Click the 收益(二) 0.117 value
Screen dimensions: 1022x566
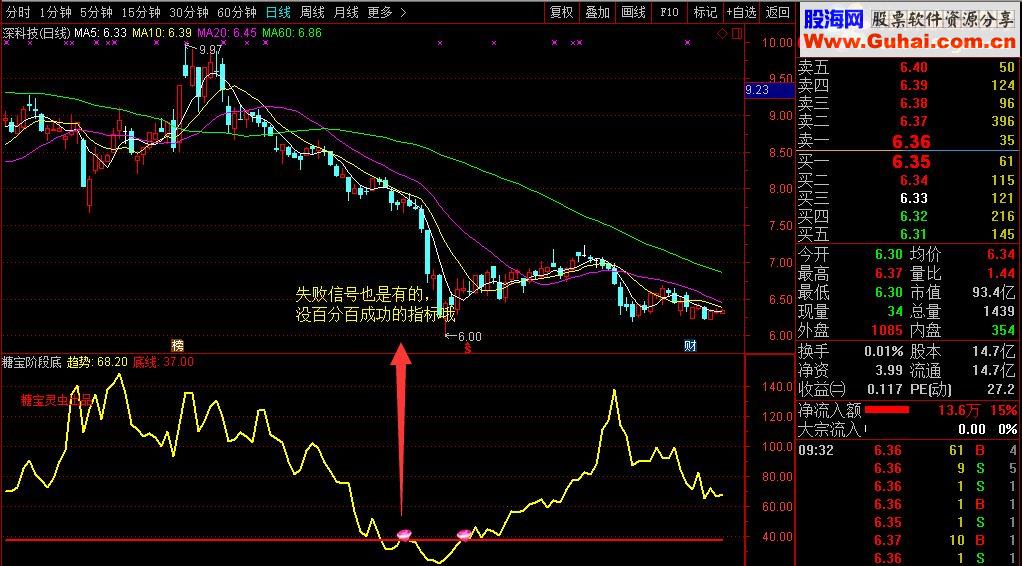[883, 391]
